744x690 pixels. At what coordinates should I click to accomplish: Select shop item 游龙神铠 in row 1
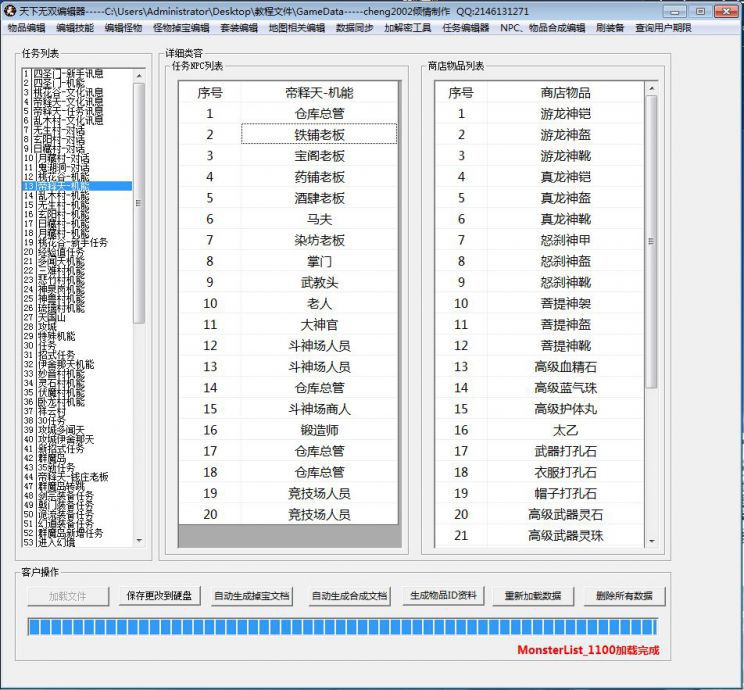(565, 113)
